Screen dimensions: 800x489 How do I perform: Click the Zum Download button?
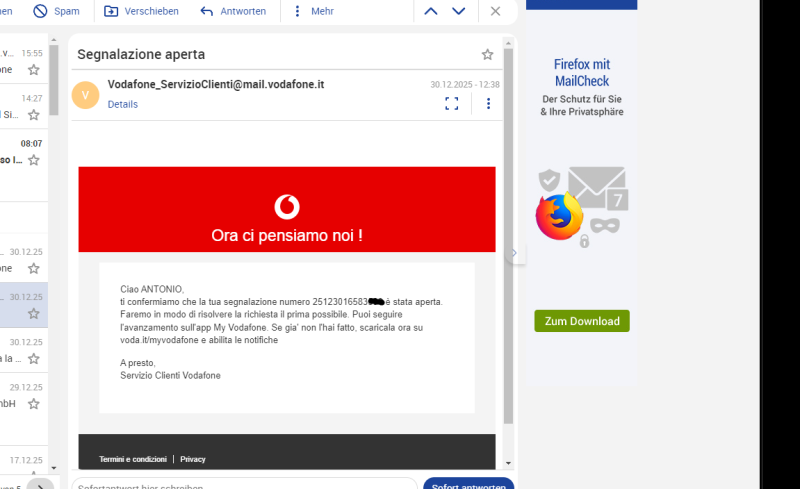click(582, 321)
